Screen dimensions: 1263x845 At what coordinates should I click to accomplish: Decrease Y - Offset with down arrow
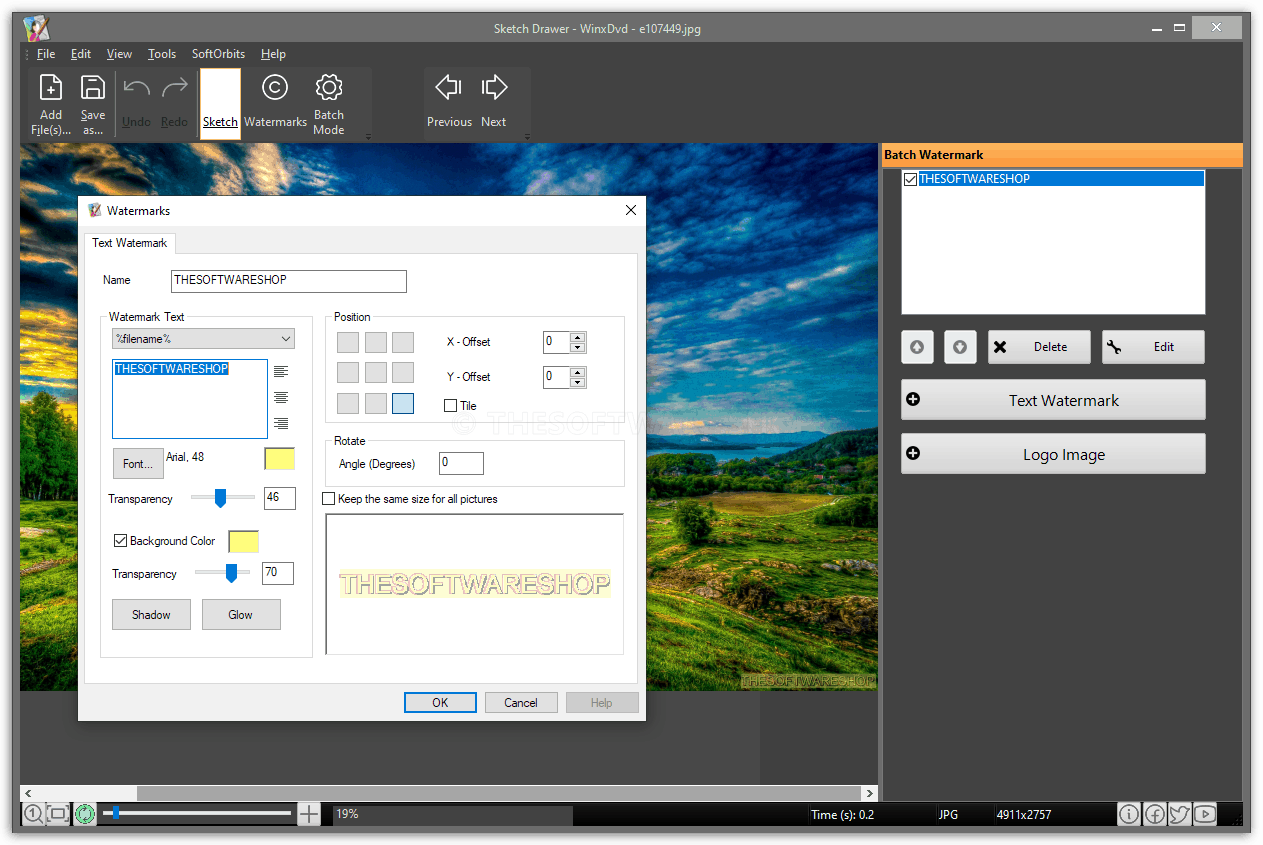coord(578,383)
